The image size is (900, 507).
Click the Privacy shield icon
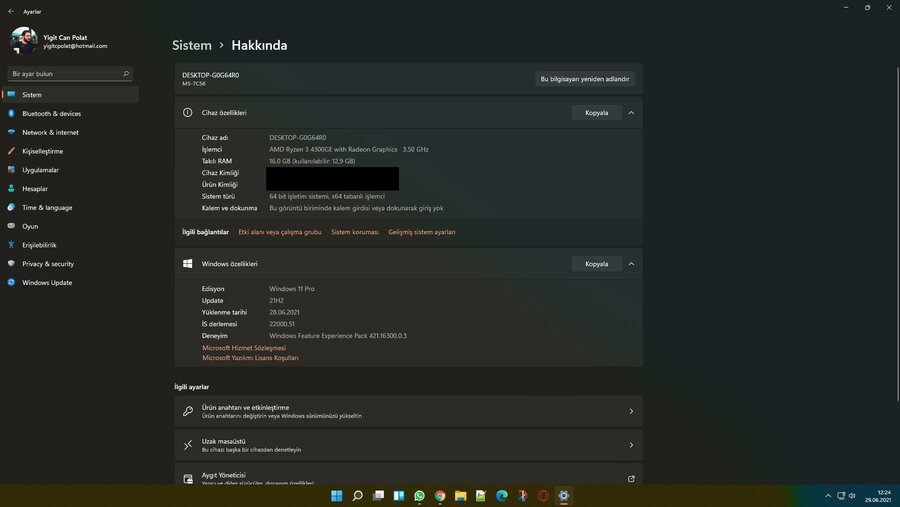pyautogui.click(x=11, y=264)
